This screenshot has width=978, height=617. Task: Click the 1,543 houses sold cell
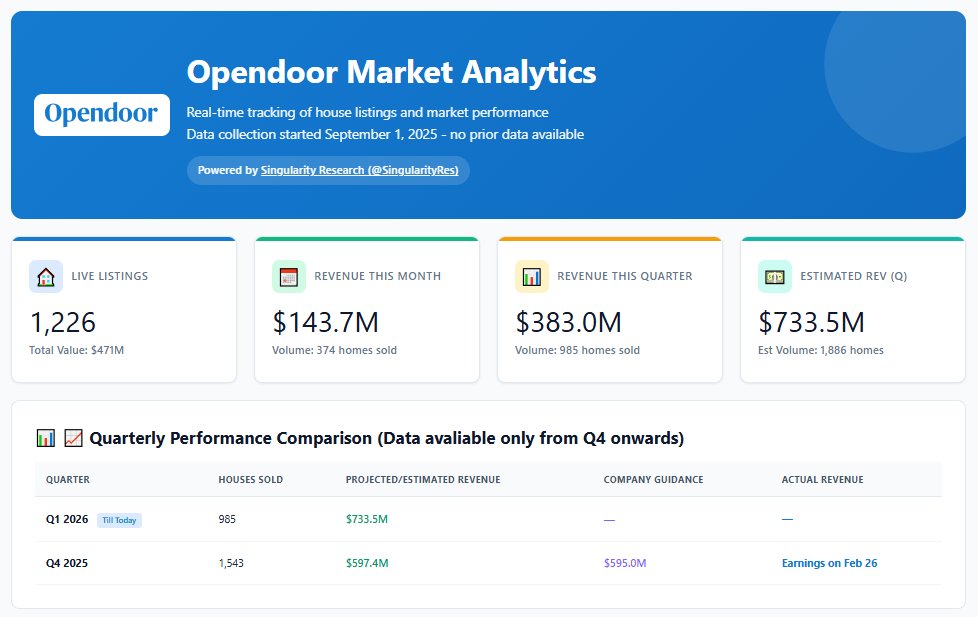(x=231, y=563)
